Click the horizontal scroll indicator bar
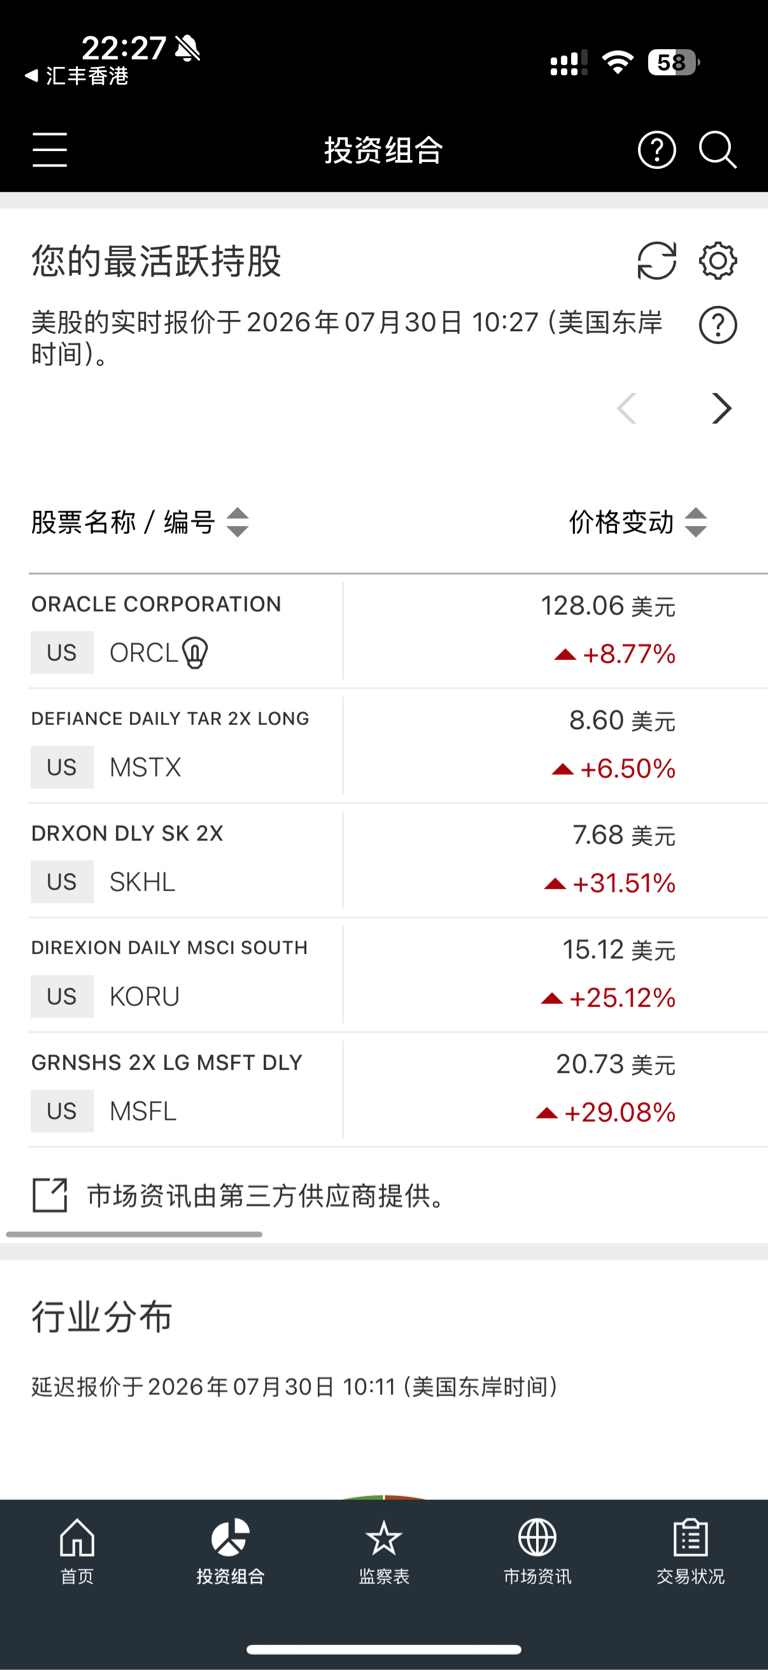Viewport: 768px width, 1670px height. click(134, 1234)
